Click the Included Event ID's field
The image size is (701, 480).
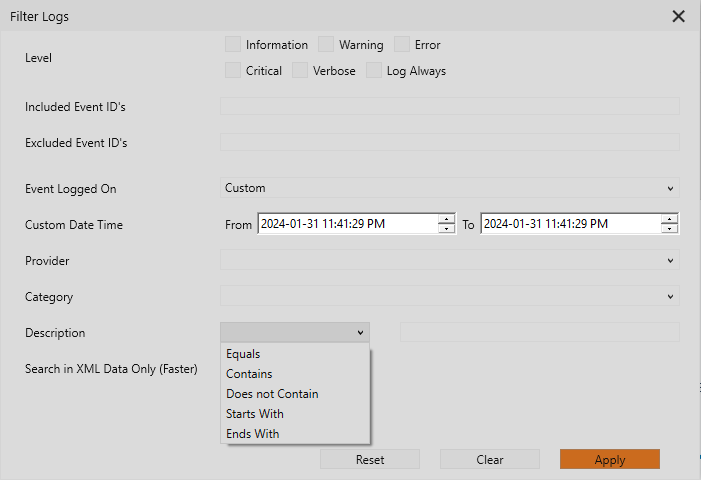(x=450, y=106)
